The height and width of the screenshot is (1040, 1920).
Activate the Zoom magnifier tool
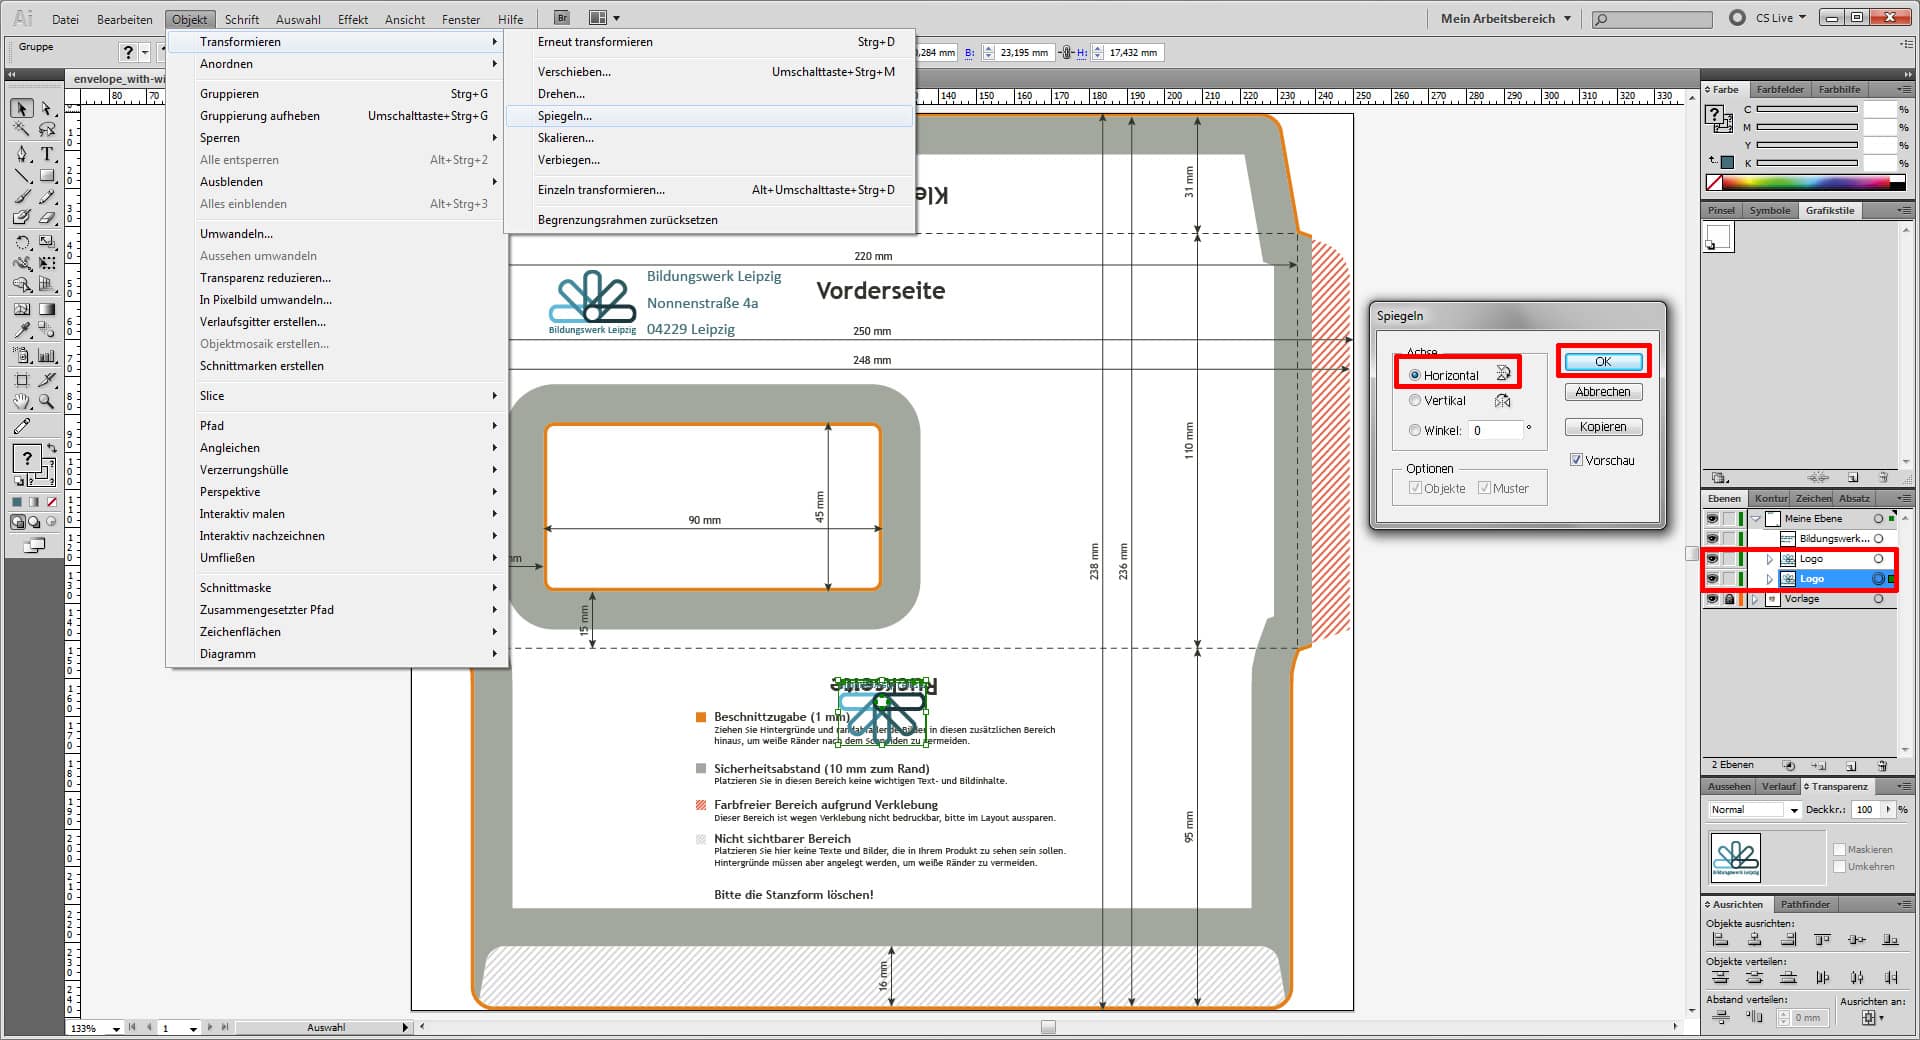click(47, 402)
